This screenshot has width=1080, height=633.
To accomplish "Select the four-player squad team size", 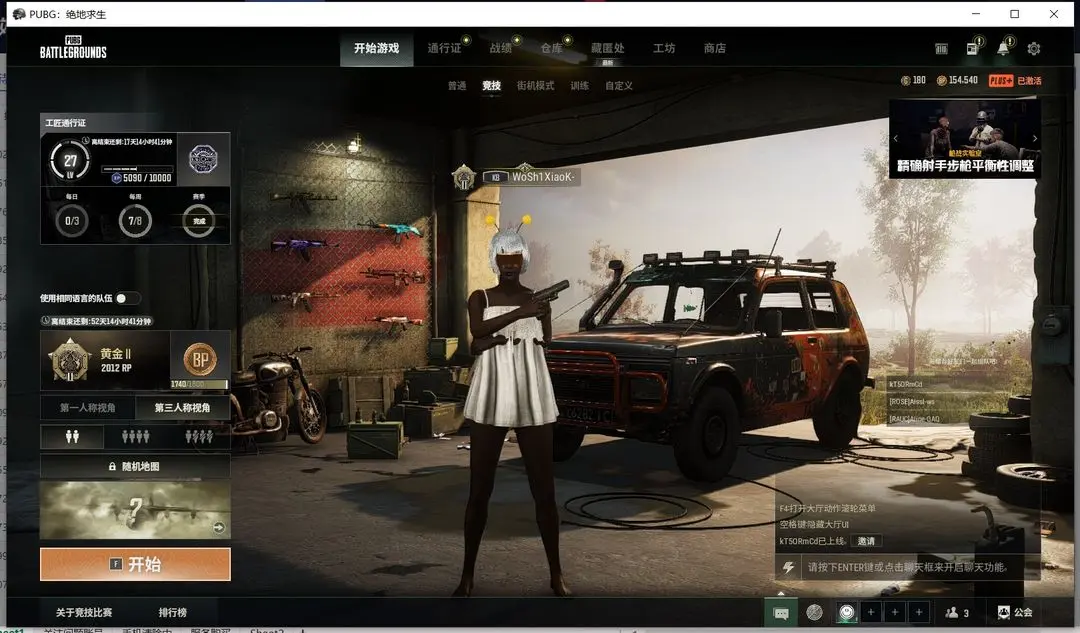I will click(136, 437).
